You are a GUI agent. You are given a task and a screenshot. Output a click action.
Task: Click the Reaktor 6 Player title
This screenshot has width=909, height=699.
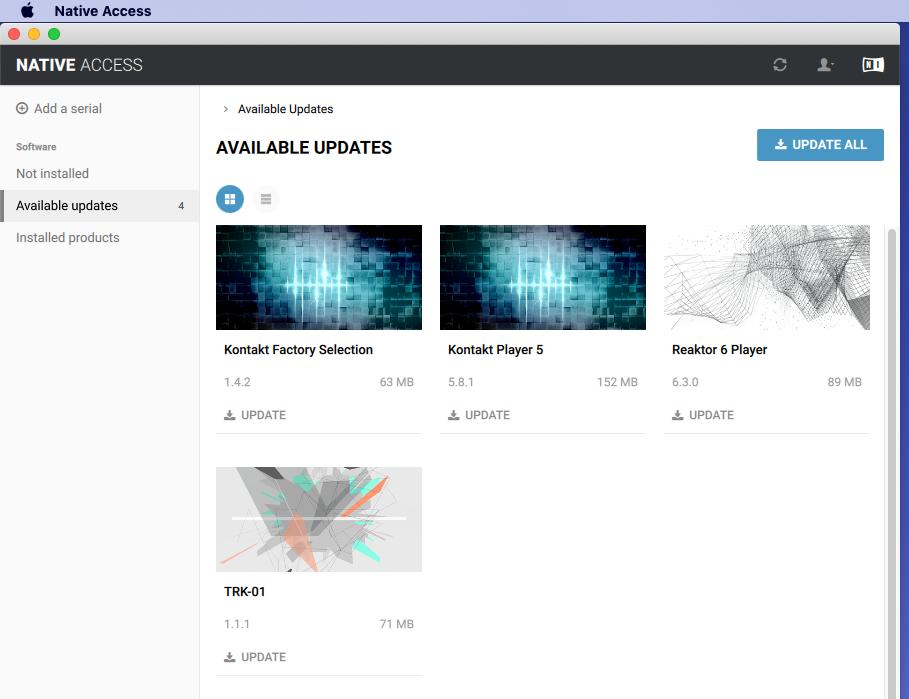pos(719,350)
